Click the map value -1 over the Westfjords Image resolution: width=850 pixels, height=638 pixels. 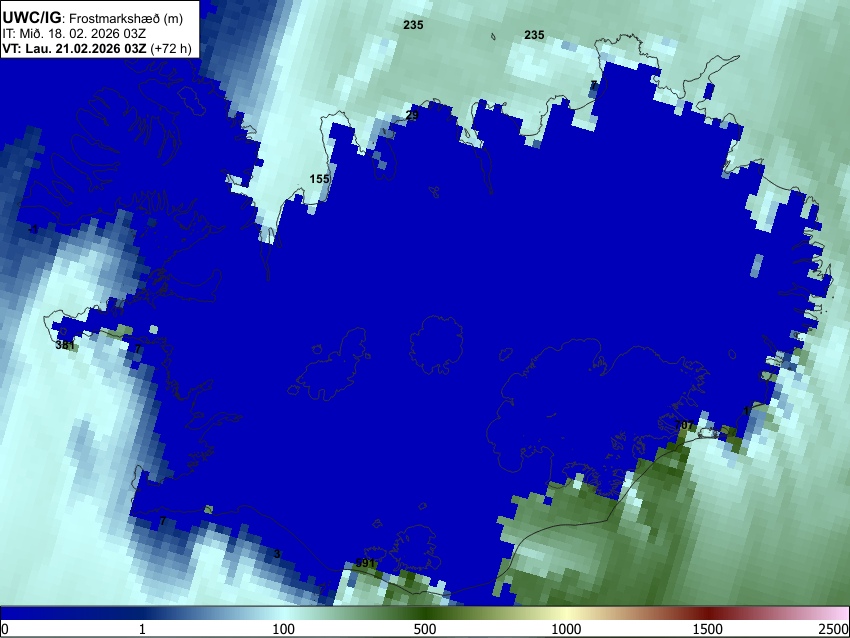34,229
